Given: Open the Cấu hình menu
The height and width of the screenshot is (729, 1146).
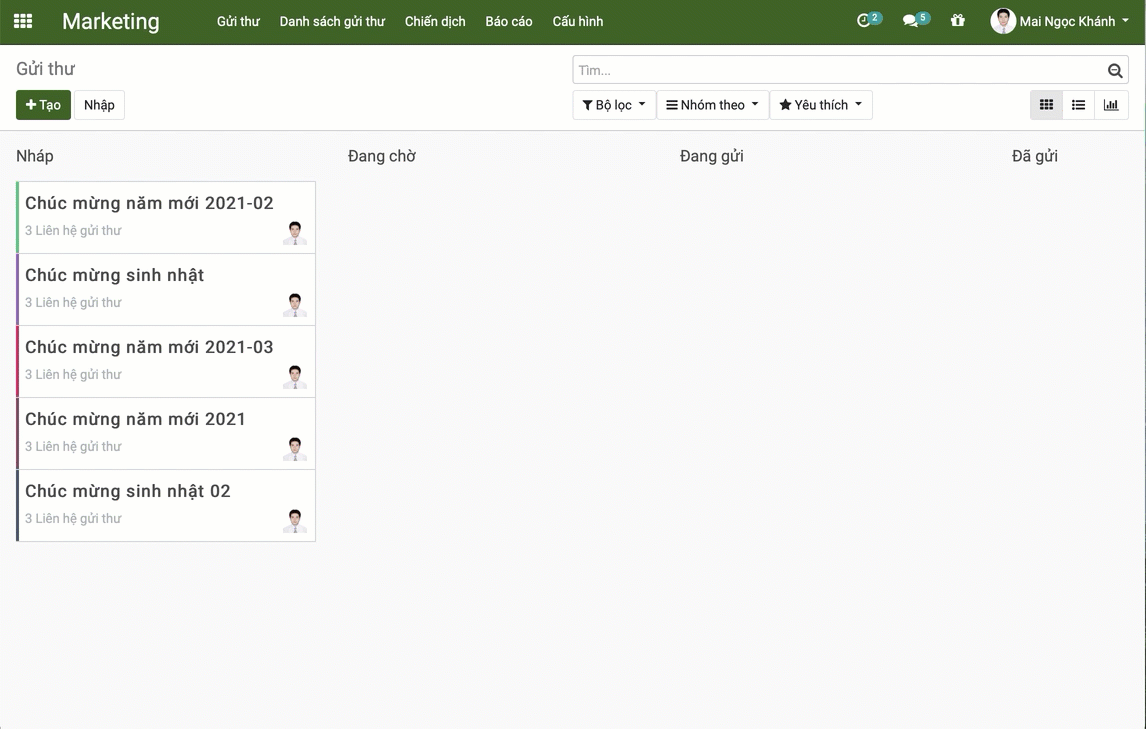Looking at the screenshot, I should pyautogui.click(x=577, y=21).
